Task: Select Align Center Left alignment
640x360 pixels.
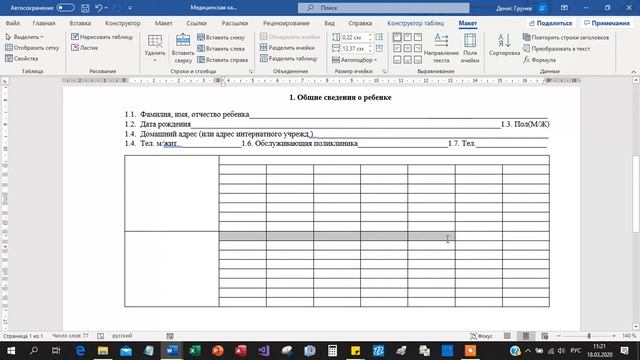Action: coord(397,49)
